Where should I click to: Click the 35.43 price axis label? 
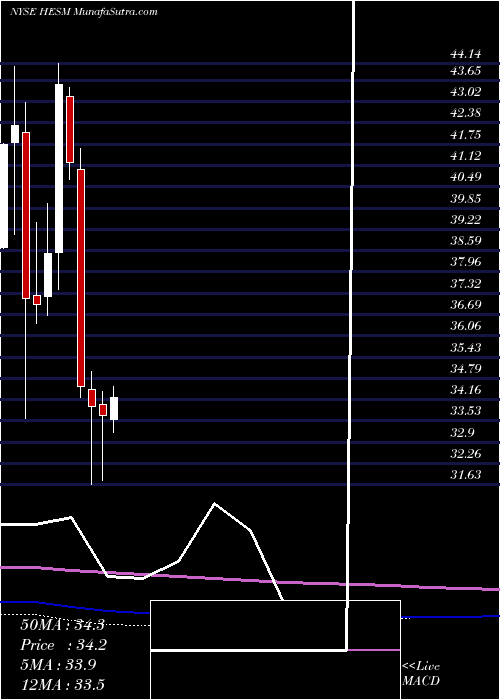point(466,347)
